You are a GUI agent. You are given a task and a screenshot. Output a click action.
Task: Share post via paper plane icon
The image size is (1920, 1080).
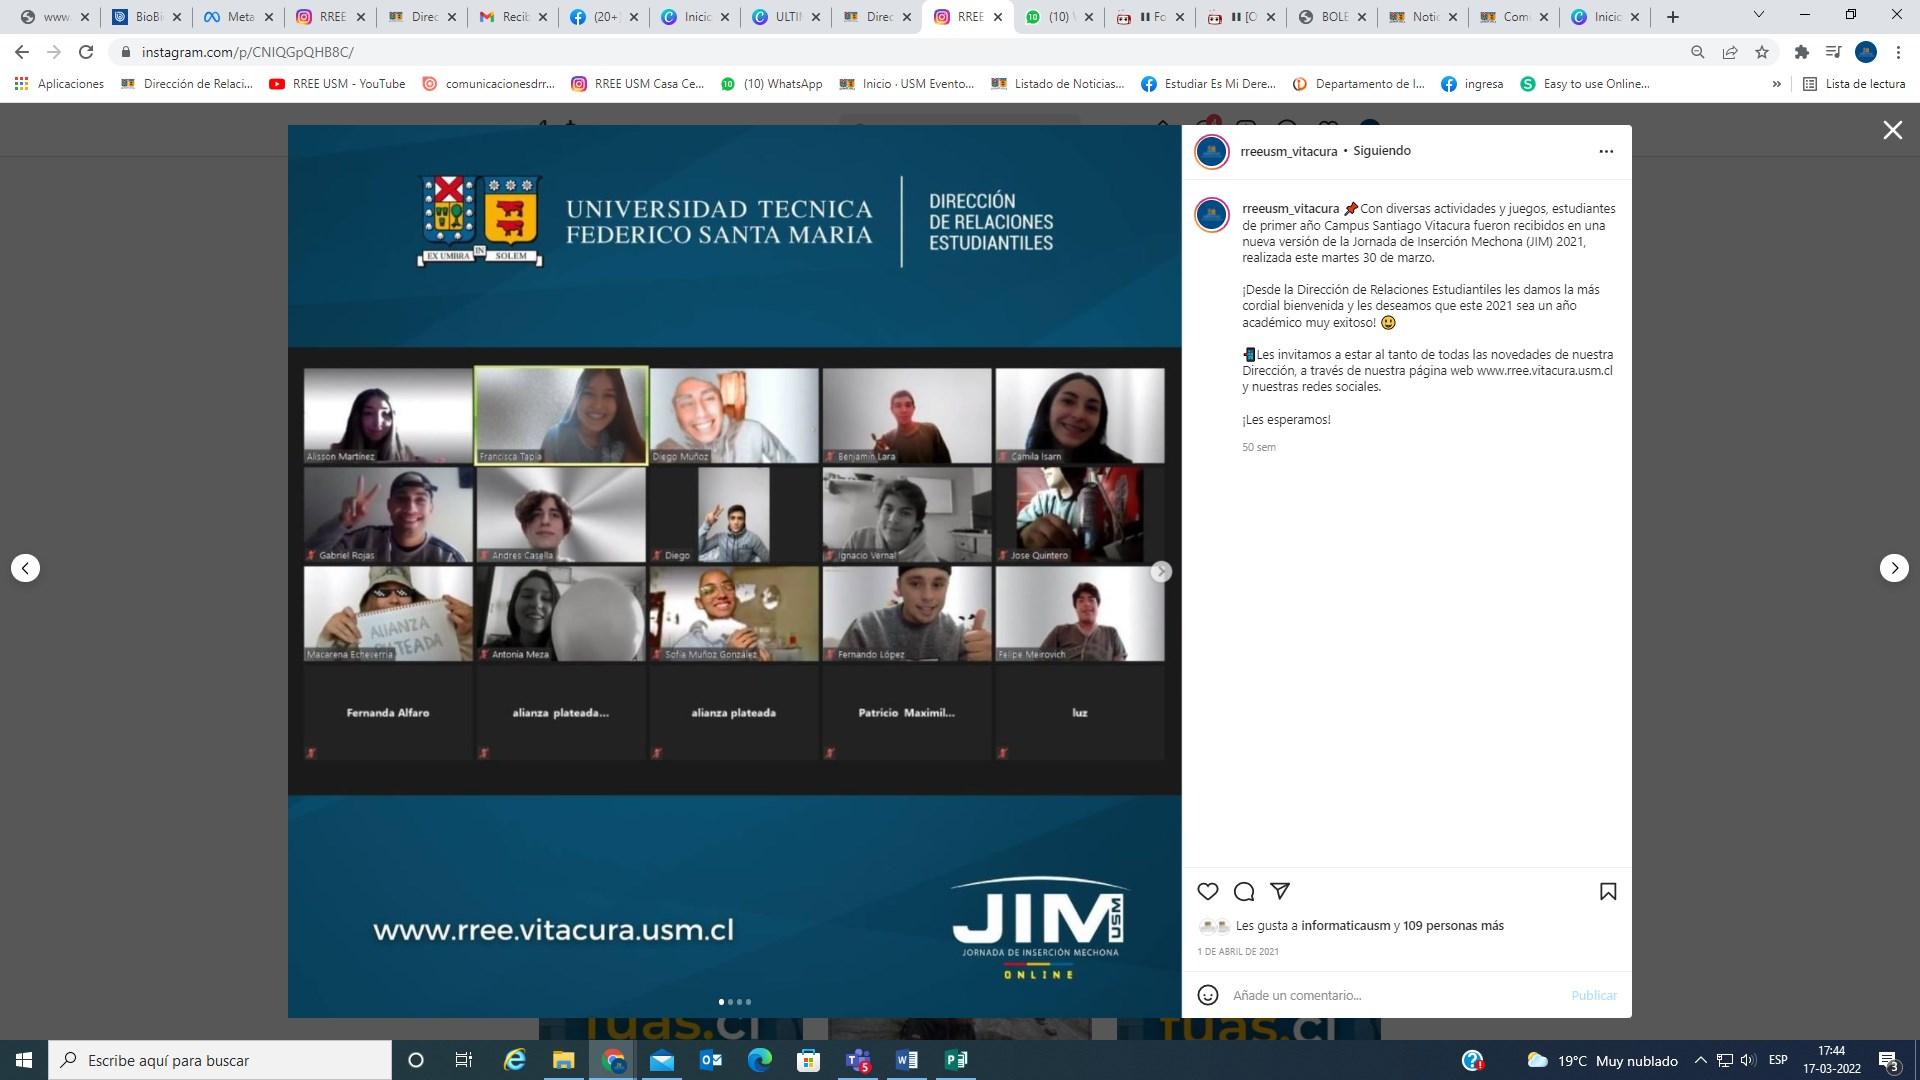coord(1280,890)
